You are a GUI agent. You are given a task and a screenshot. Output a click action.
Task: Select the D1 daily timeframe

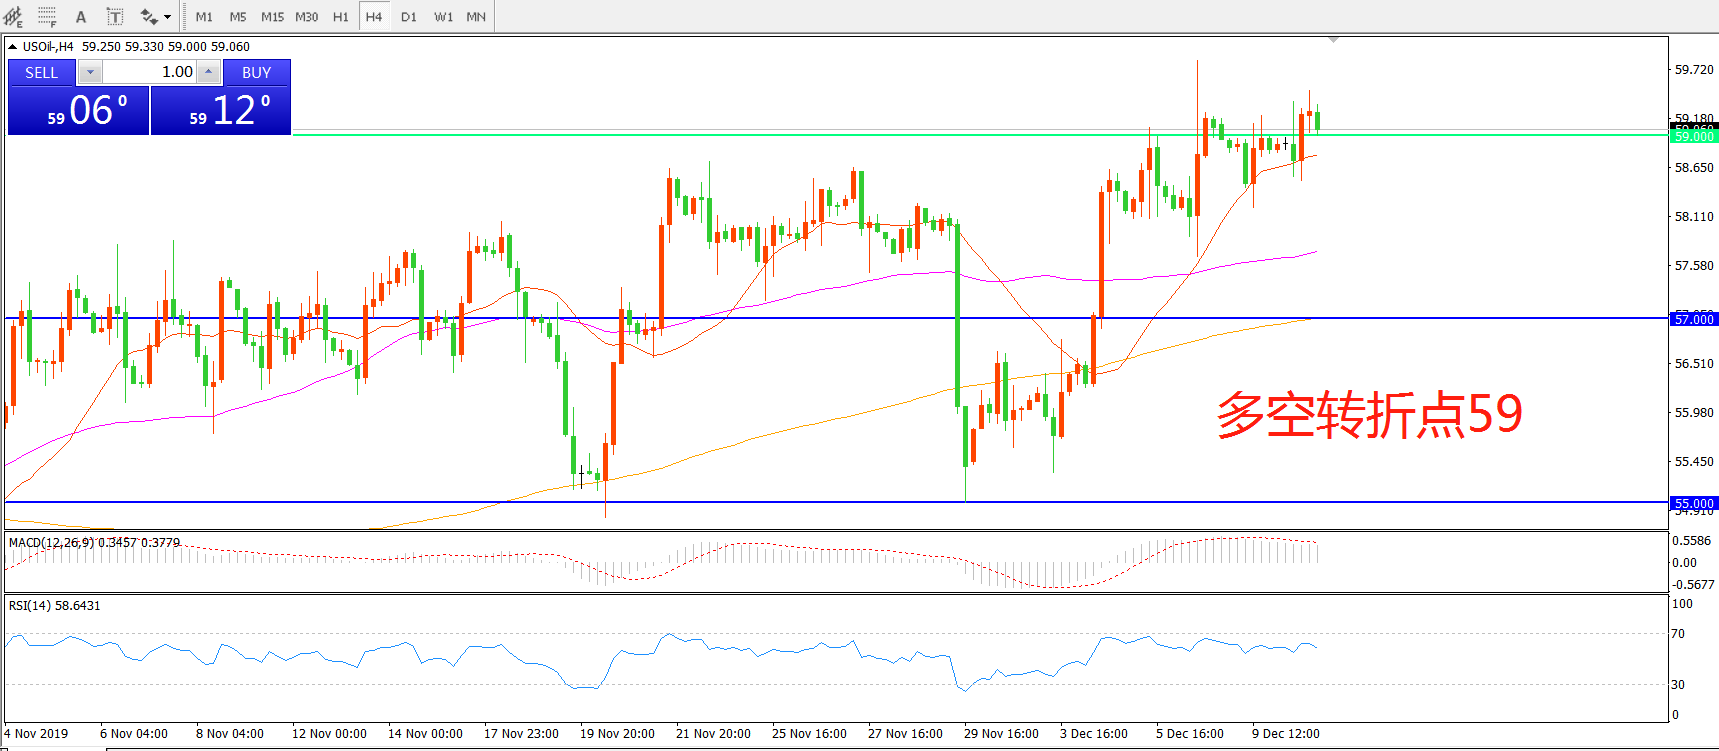[x=408, y=17]
